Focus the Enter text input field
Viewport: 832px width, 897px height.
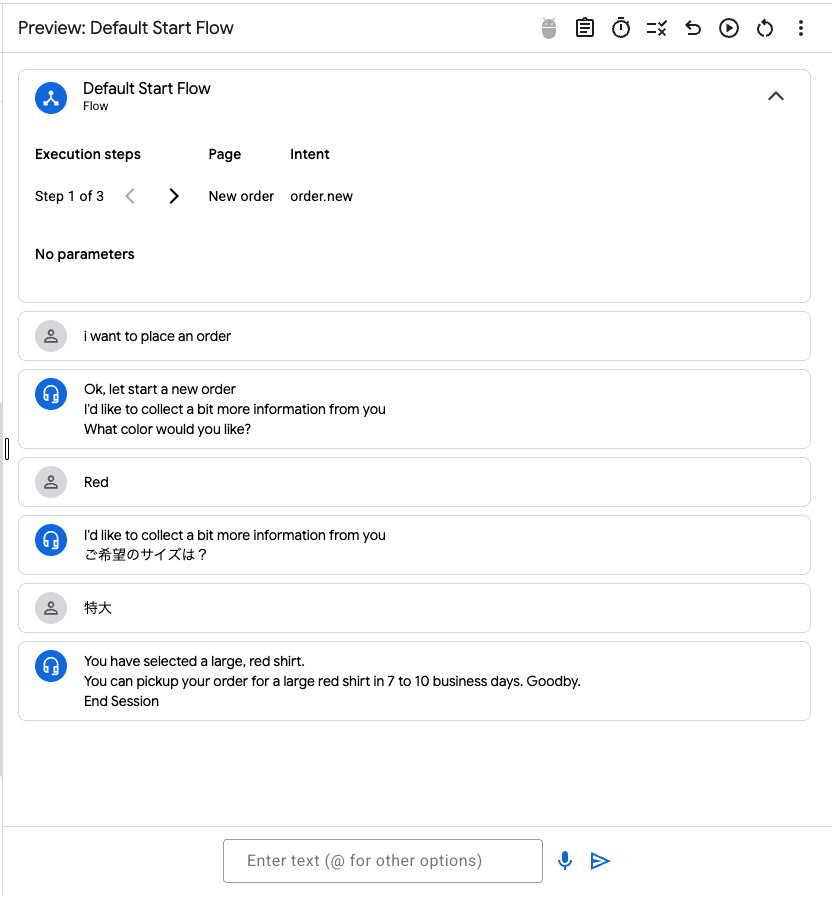(383, 861)
